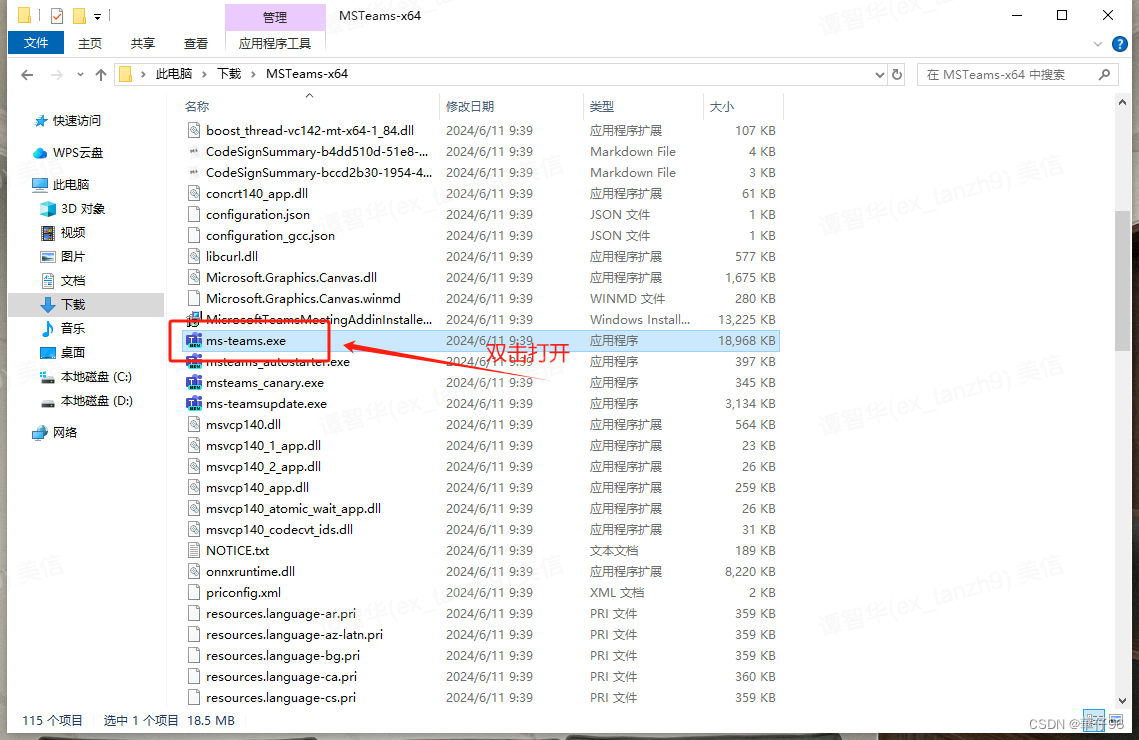Click the back navigation arrow
Viewport: 1139px width, 740px height.
pyautogui.click(x=28, y=74)
